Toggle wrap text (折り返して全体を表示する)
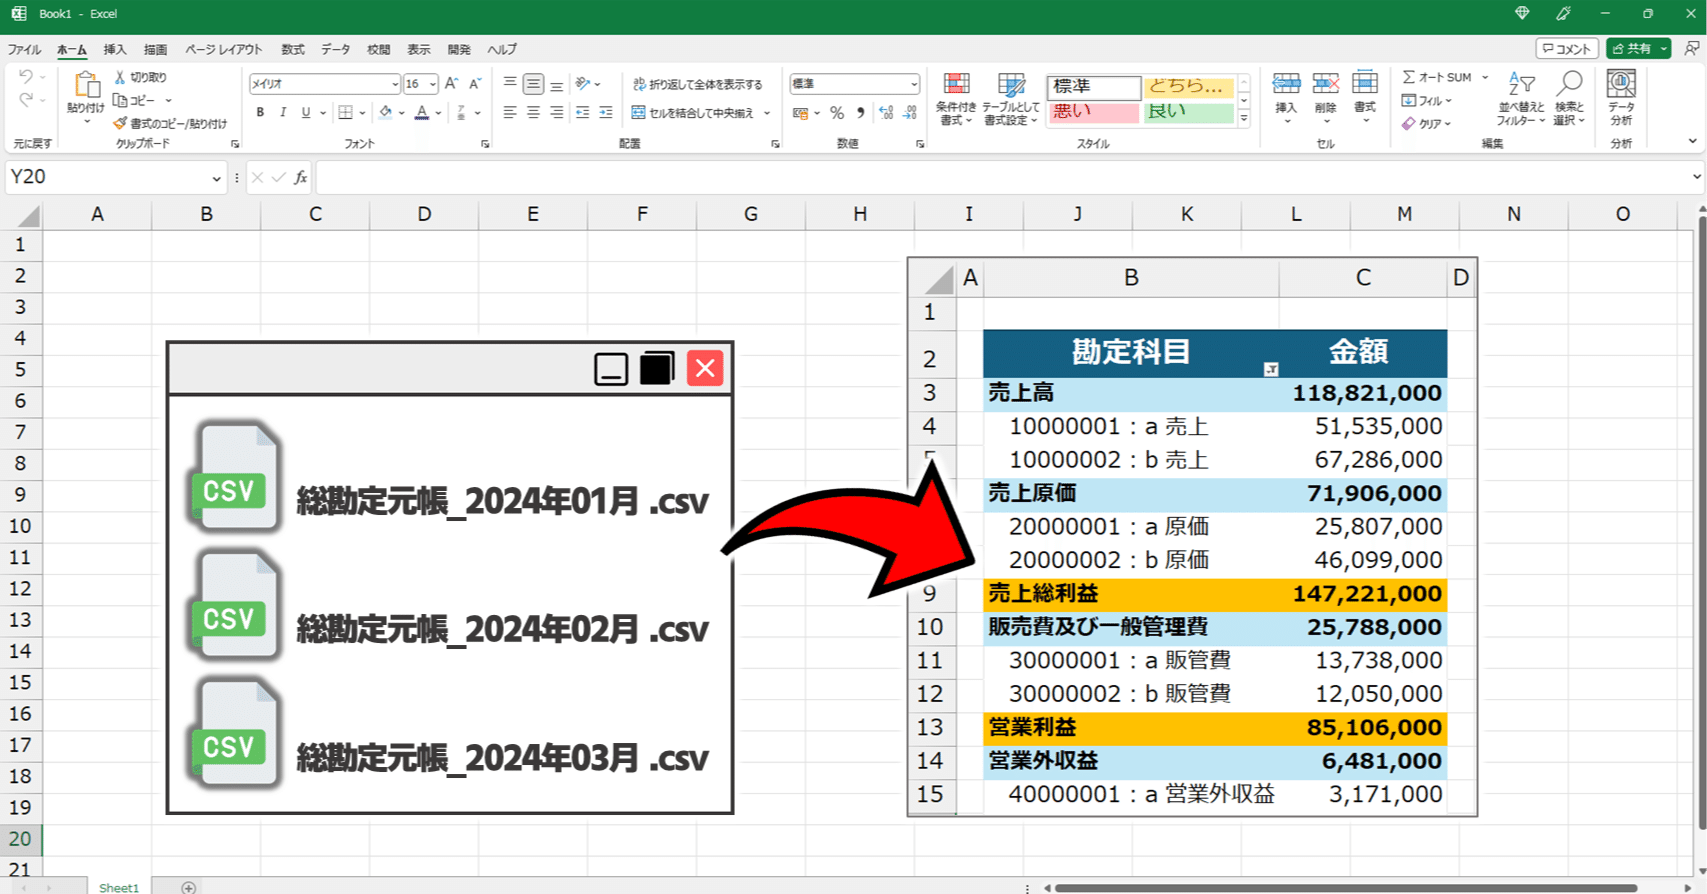The width and height of the screenshot is (1707, 894). (697, 84)
